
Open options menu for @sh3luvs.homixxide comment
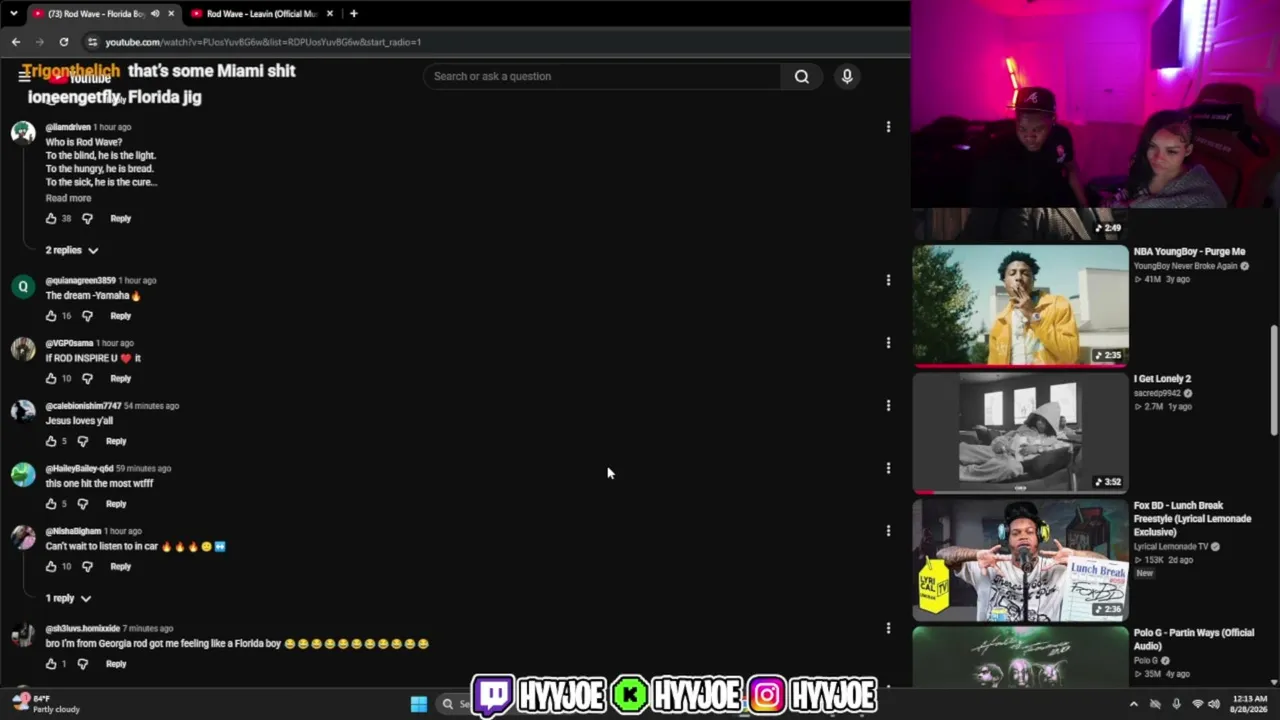click(x=888, y=628)
